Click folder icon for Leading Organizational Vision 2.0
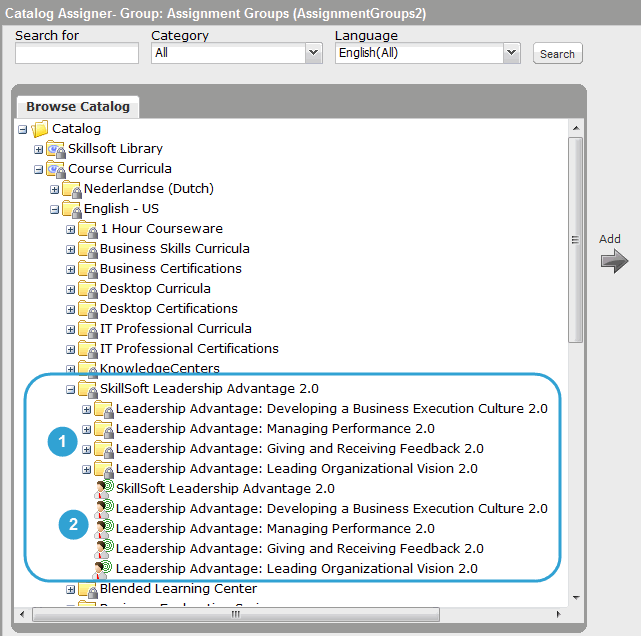641x636 pixels. (104, 469)
